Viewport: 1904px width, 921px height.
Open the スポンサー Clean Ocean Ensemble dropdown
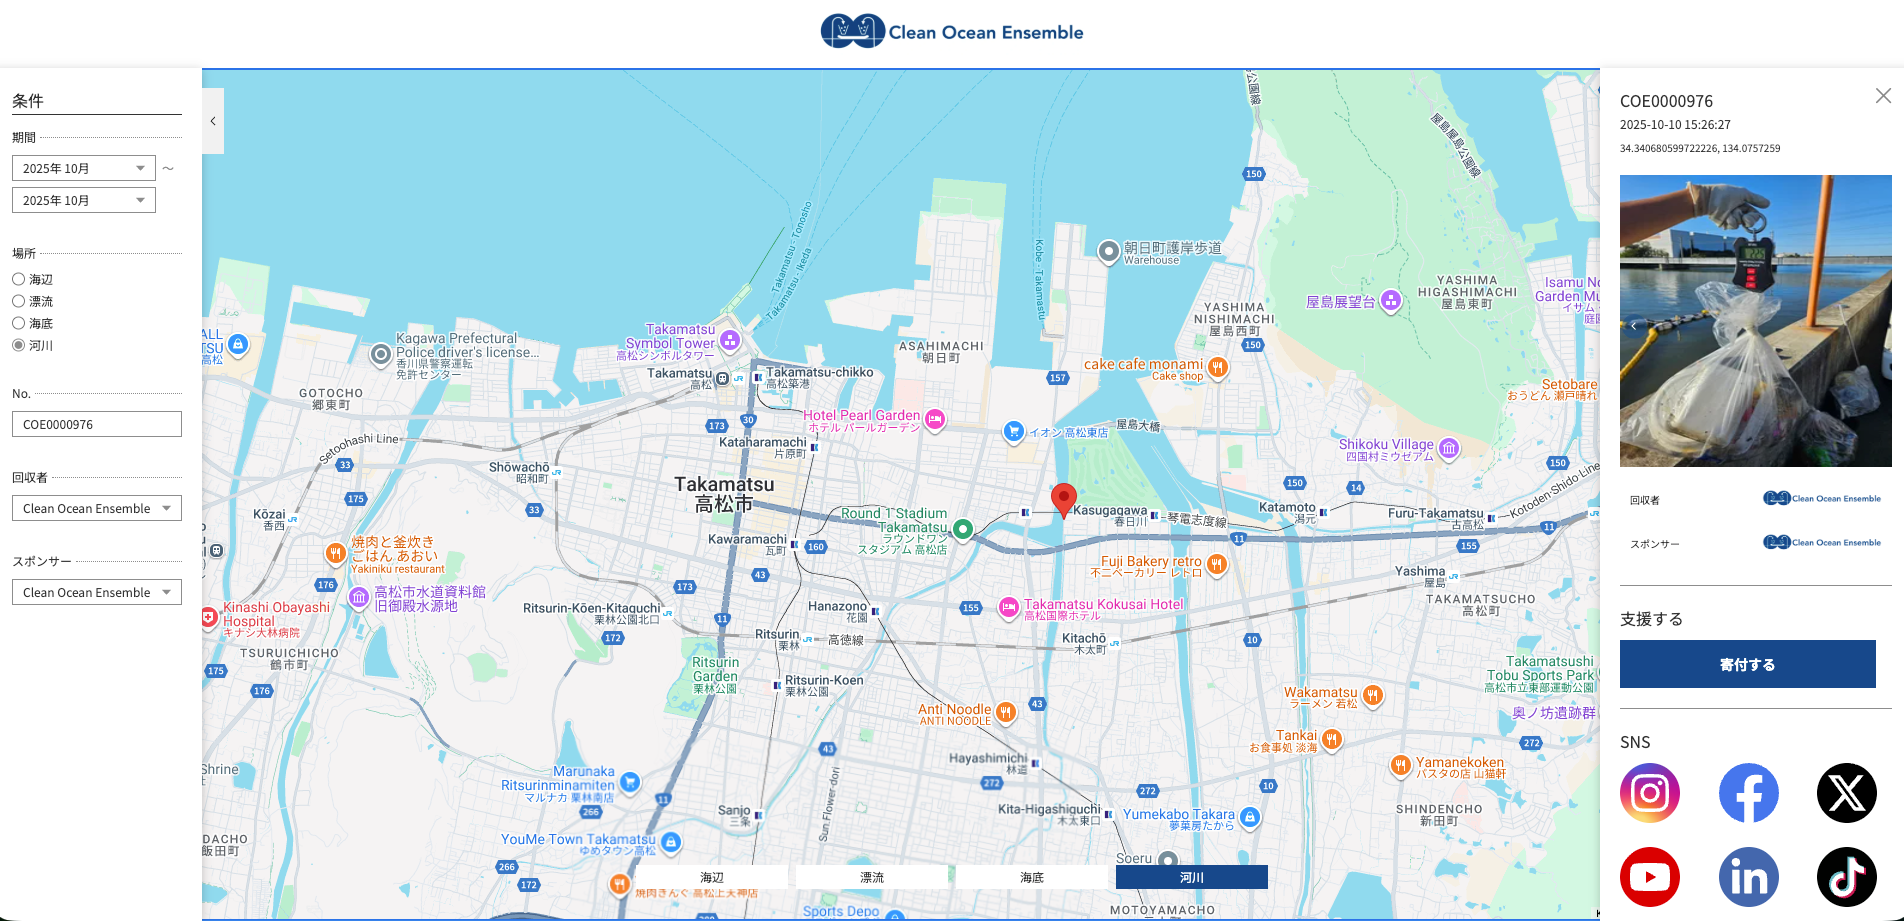pyautogui.click(x=97, y=592)
